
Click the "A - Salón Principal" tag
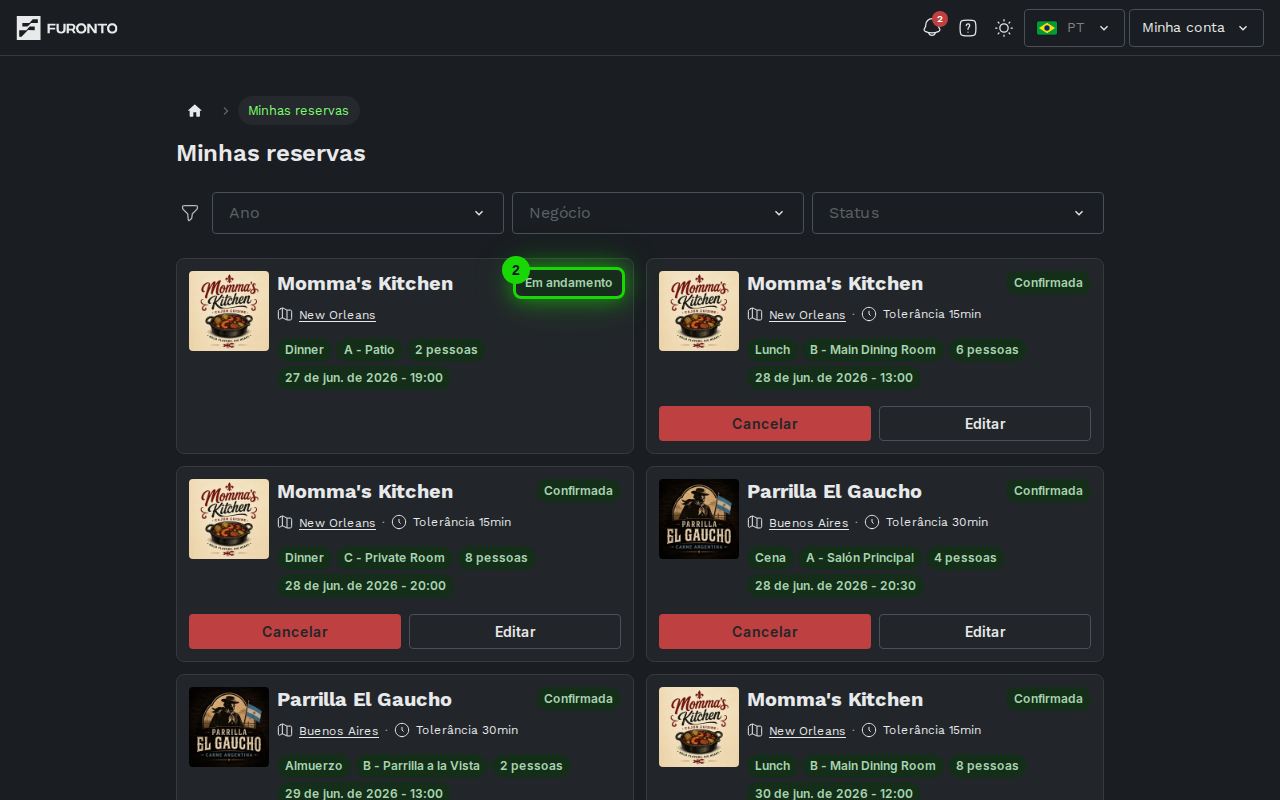click(860, 558)
